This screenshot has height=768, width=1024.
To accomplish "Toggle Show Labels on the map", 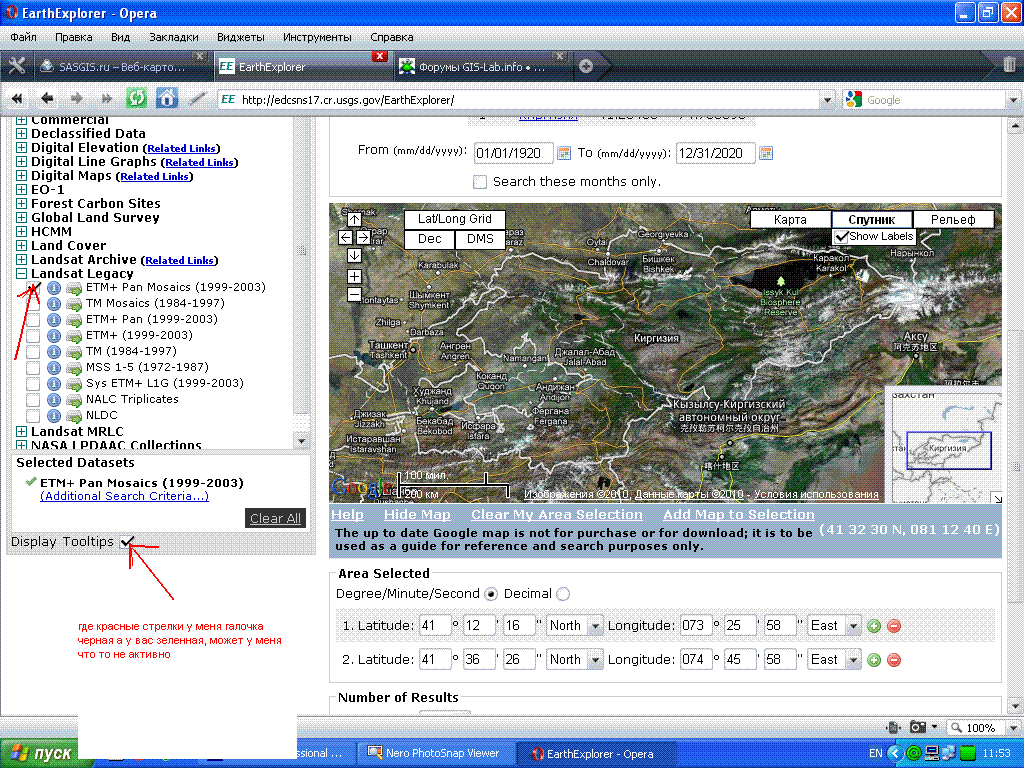I will 842,237.
